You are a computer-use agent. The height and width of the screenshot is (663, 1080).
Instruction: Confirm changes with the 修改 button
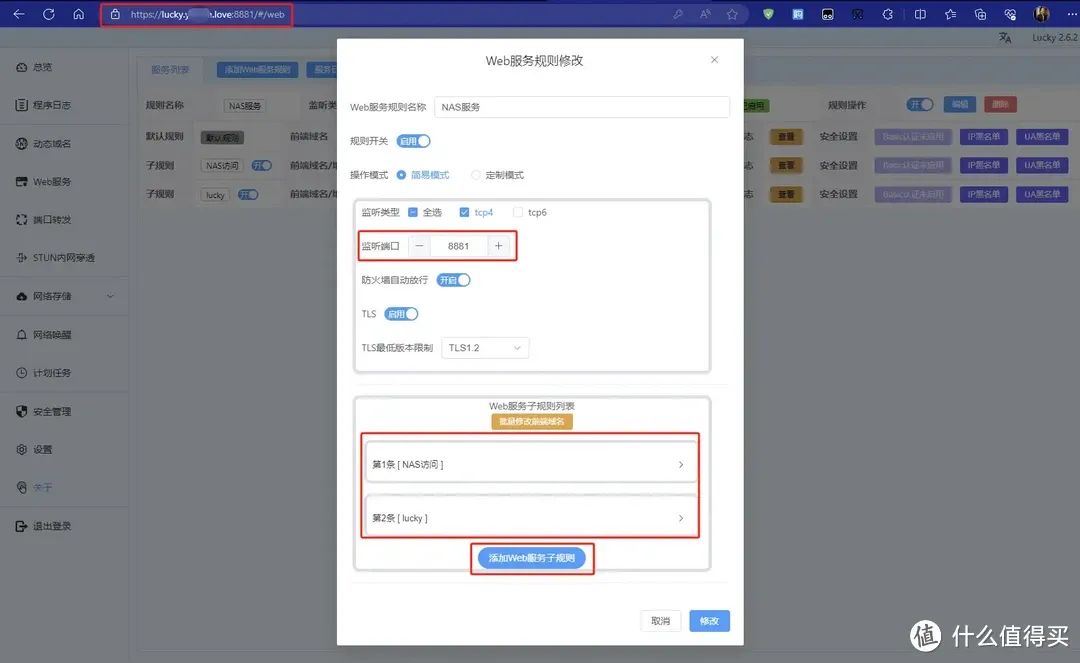tap(709, 620)
